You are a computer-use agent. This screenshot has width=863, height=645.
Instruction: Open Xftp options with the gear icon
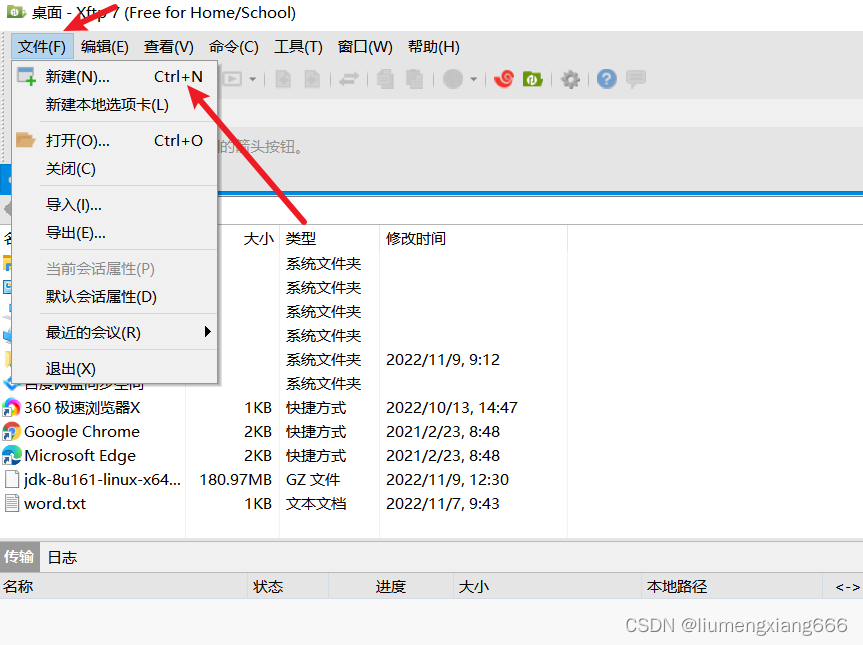(x=570, y=79)
